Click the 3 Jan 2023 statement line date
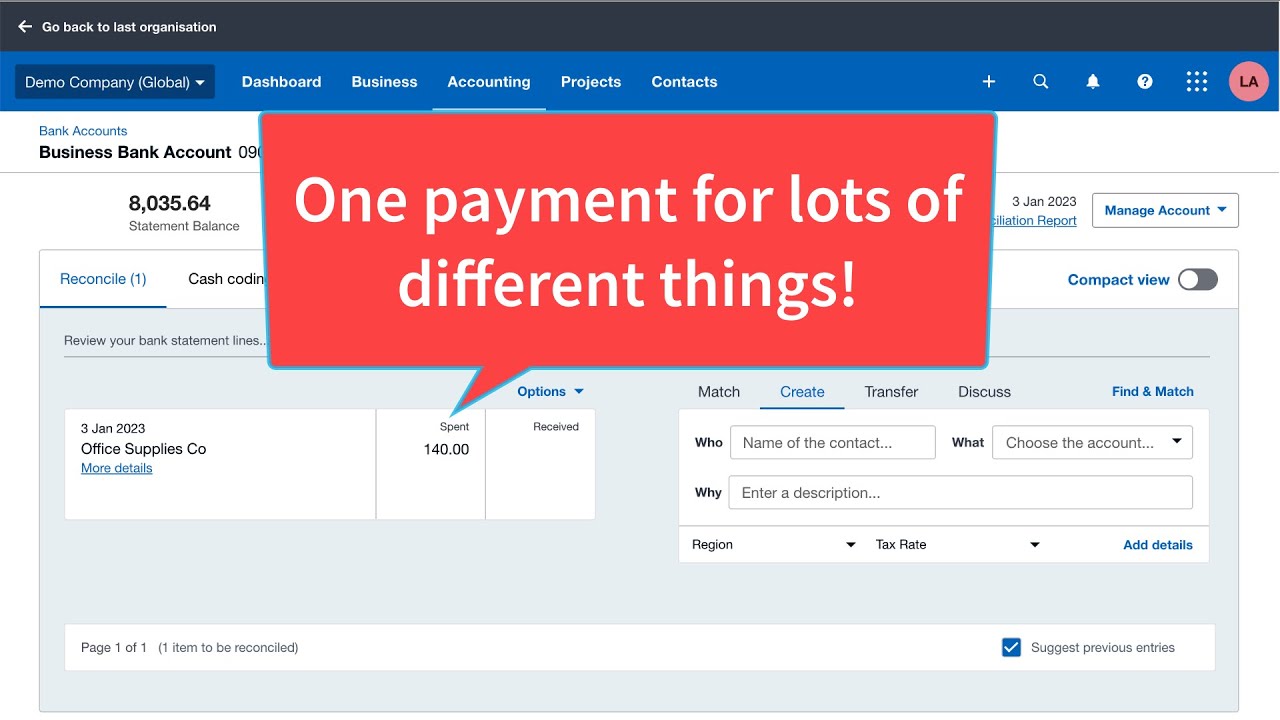 click(x=113, y=428)
